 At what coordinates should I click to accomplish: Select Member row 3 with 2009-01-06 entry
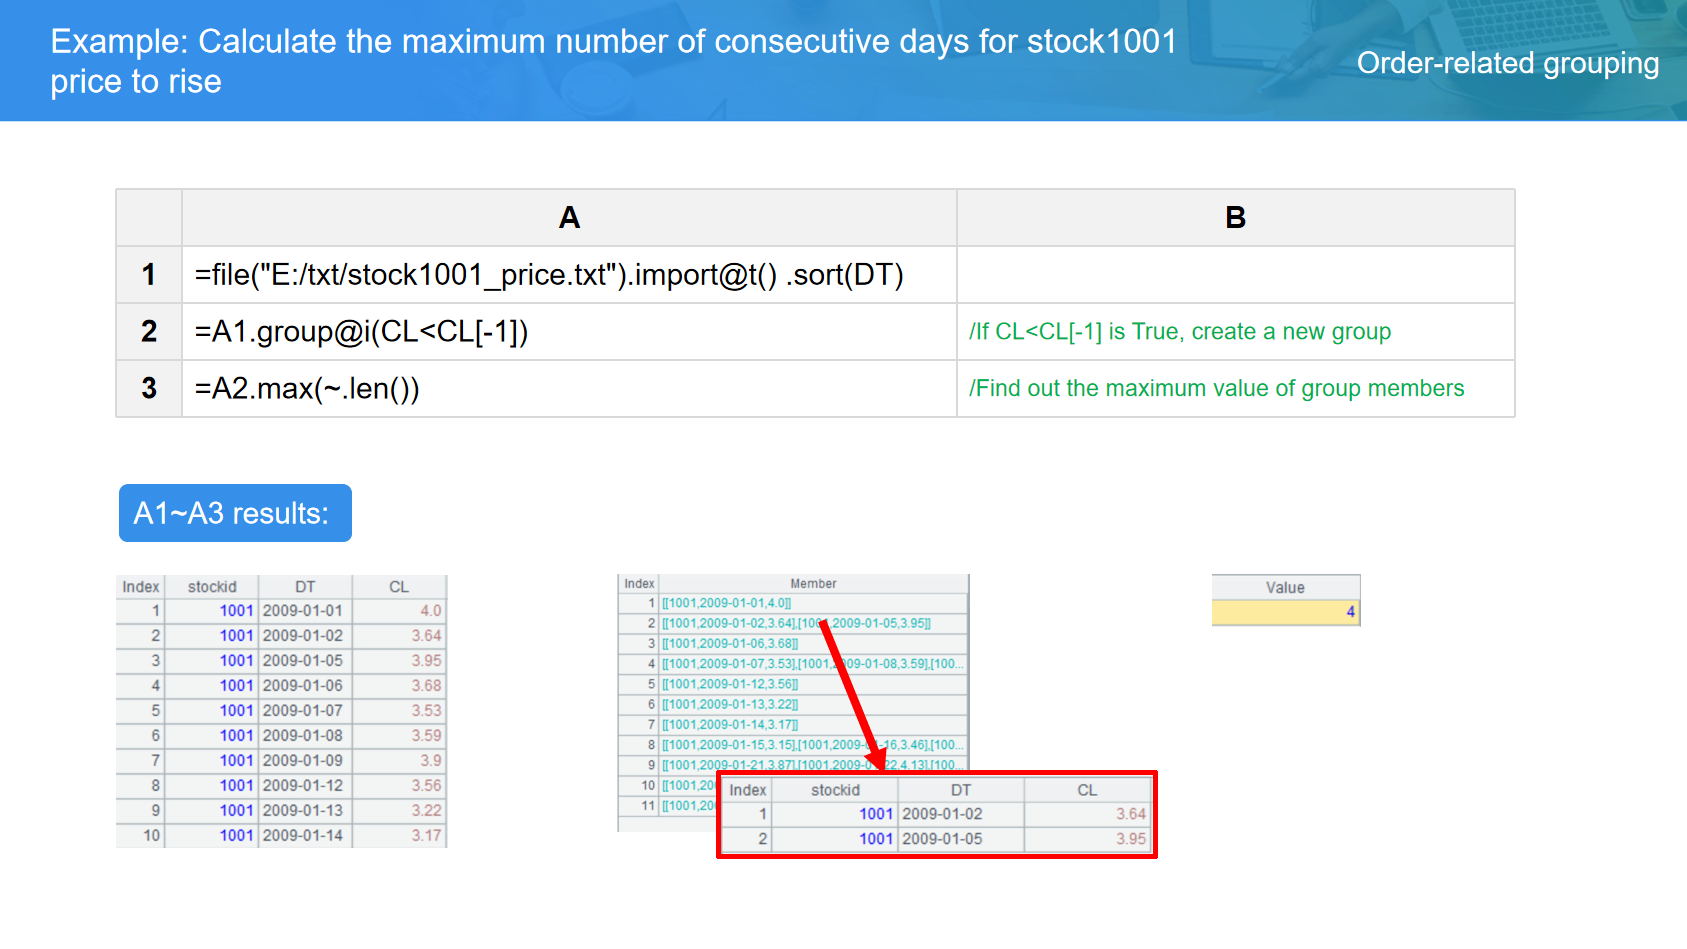[730, 644]
